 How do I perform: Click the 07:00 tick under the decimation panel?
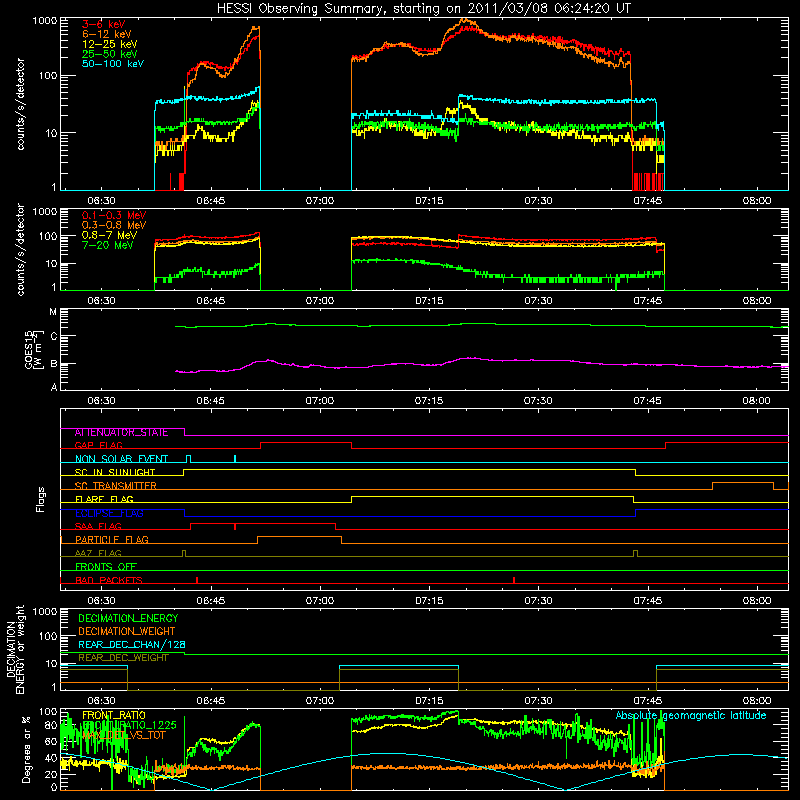pyautogui.click(x=320, y=701)
